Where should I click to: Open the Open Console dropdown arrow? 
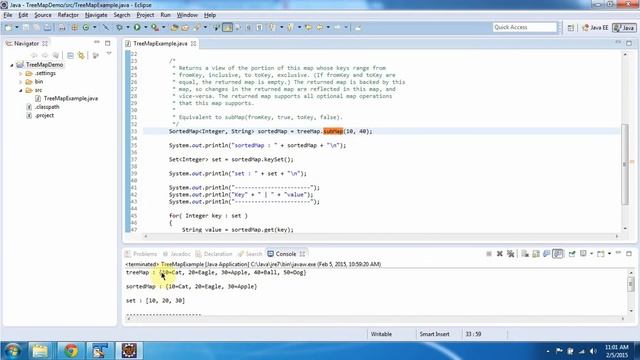(609, 254)
